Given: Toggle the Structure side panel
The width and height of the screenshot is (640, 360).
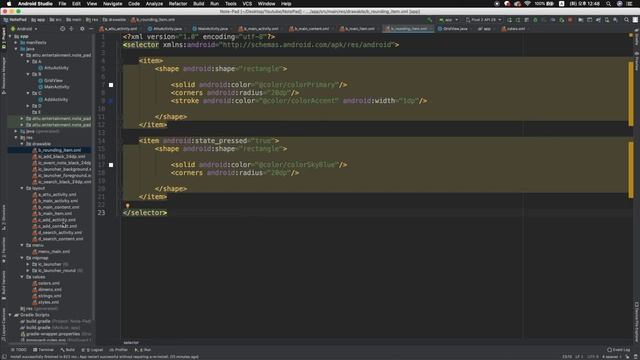Looking at the screenshot, I should pos(4,217).
